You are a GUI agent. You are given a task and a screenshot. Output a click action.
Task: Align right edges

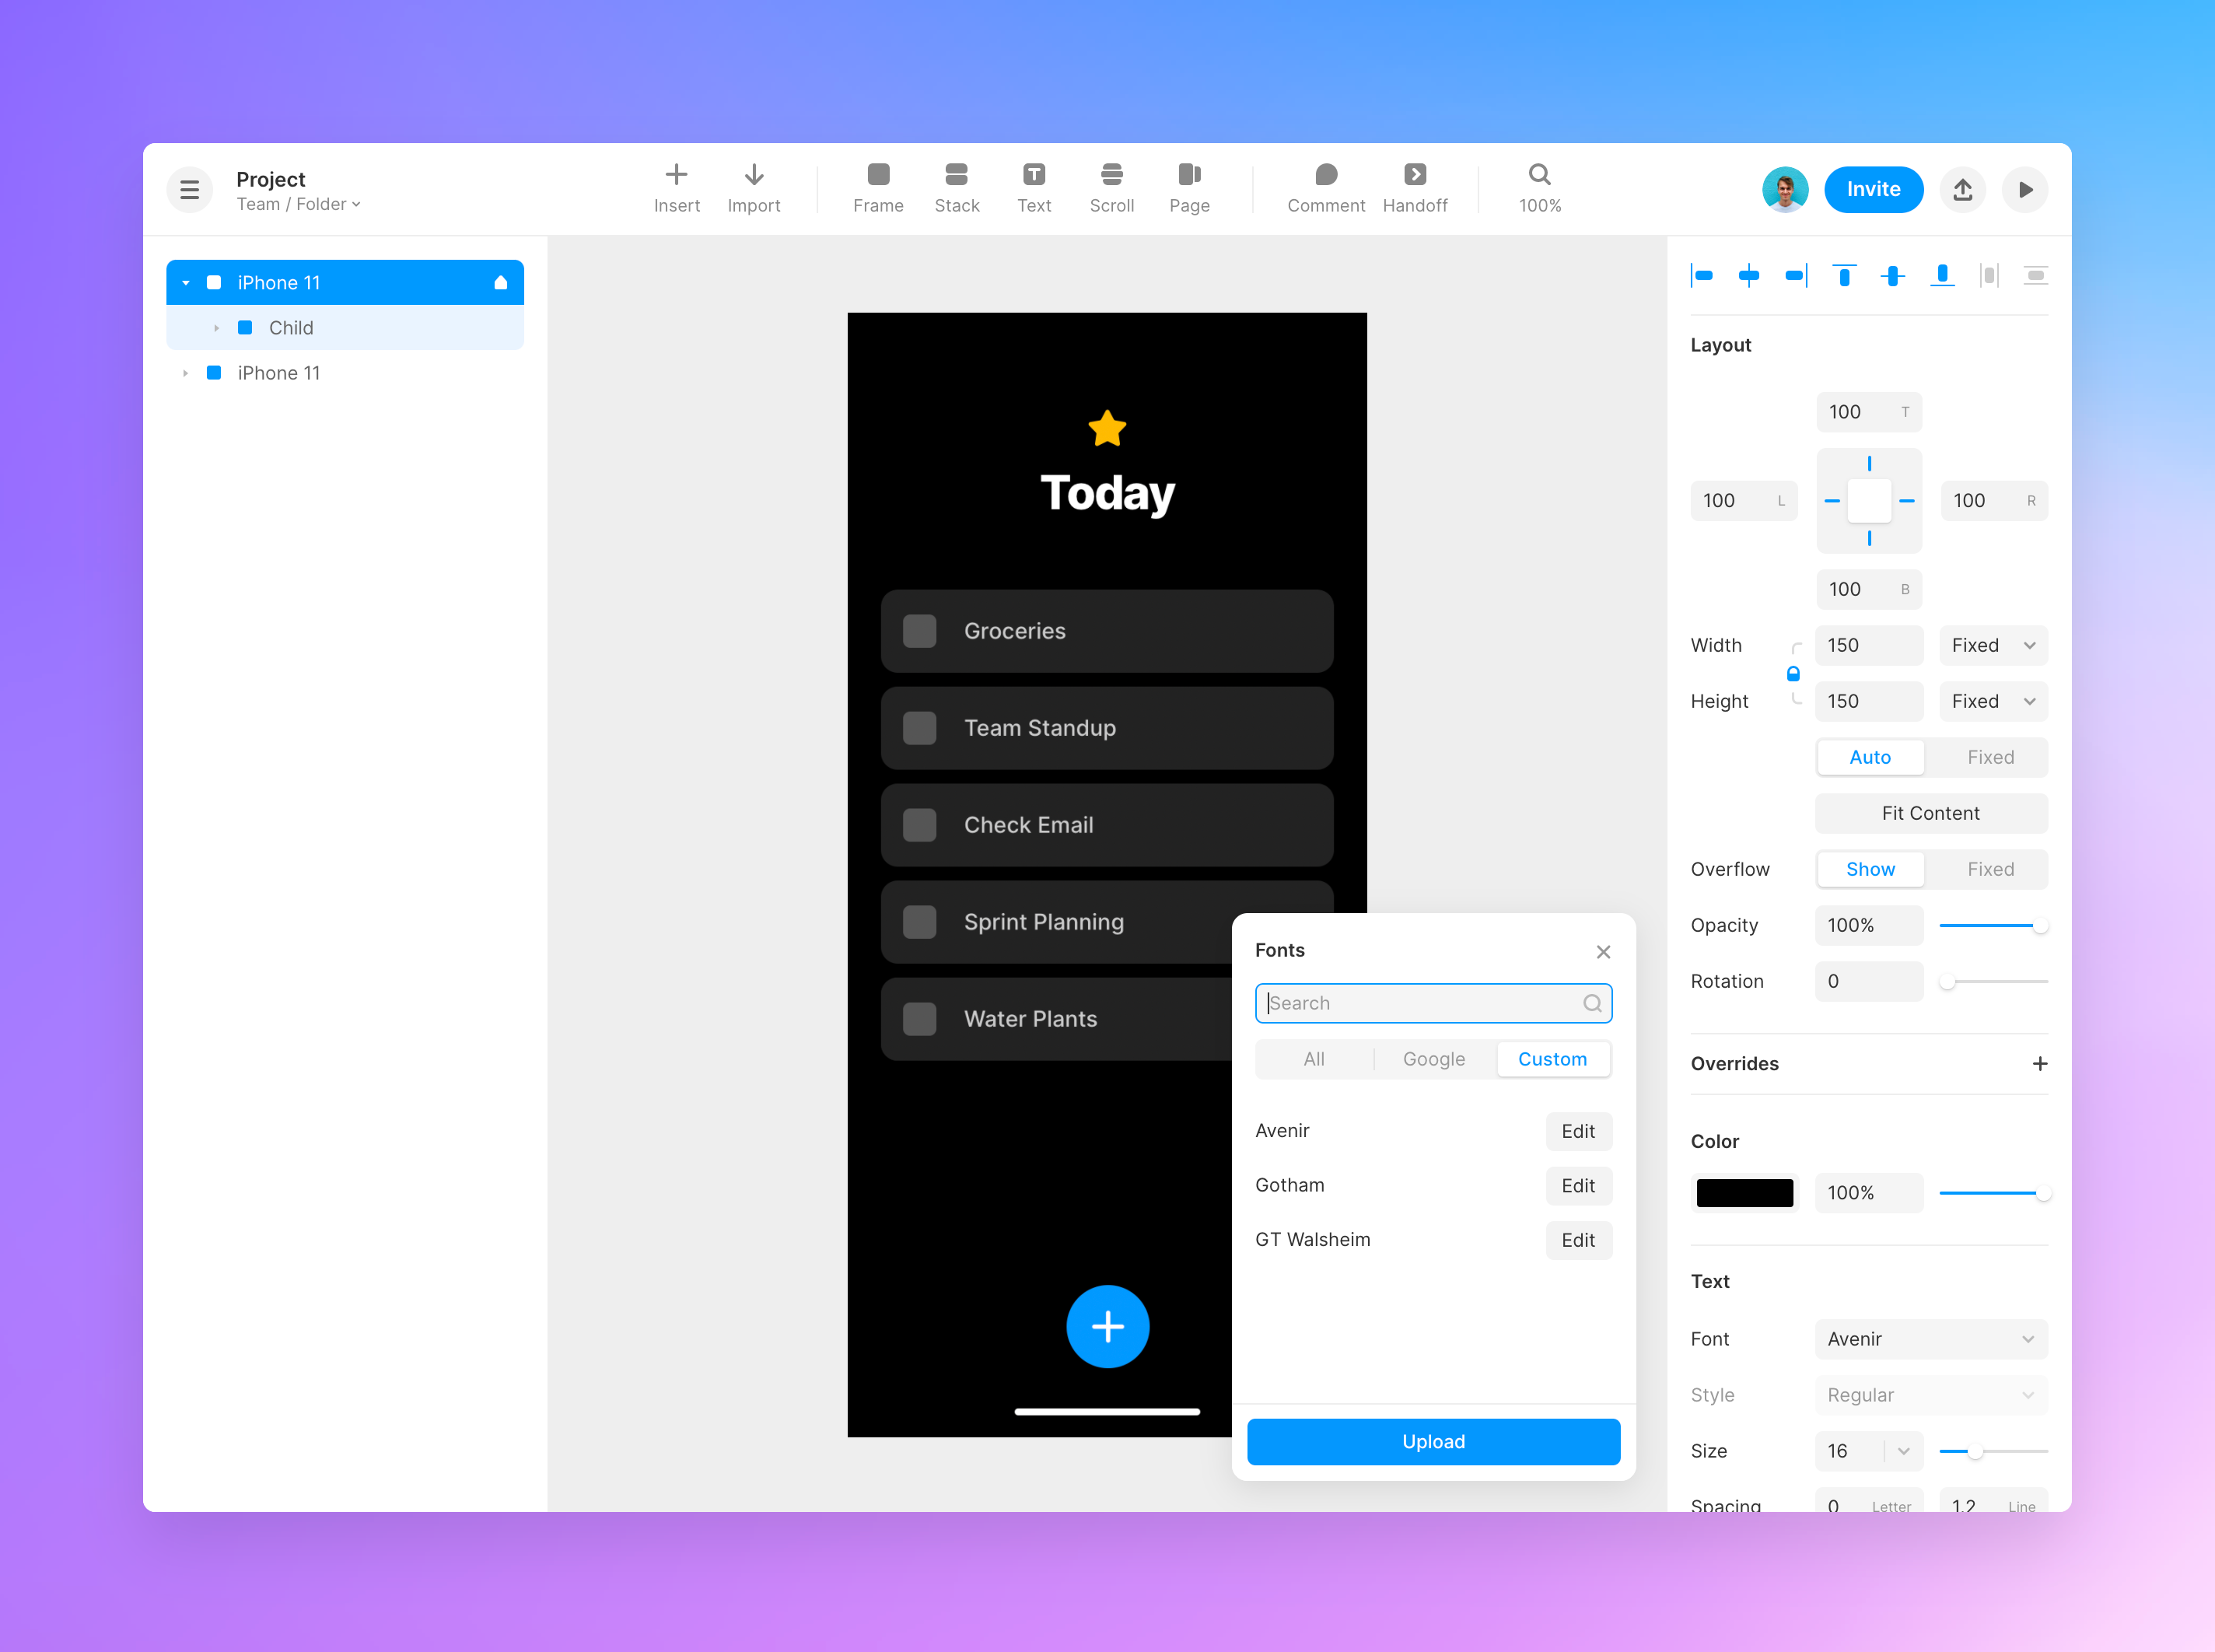[1796, 276]
